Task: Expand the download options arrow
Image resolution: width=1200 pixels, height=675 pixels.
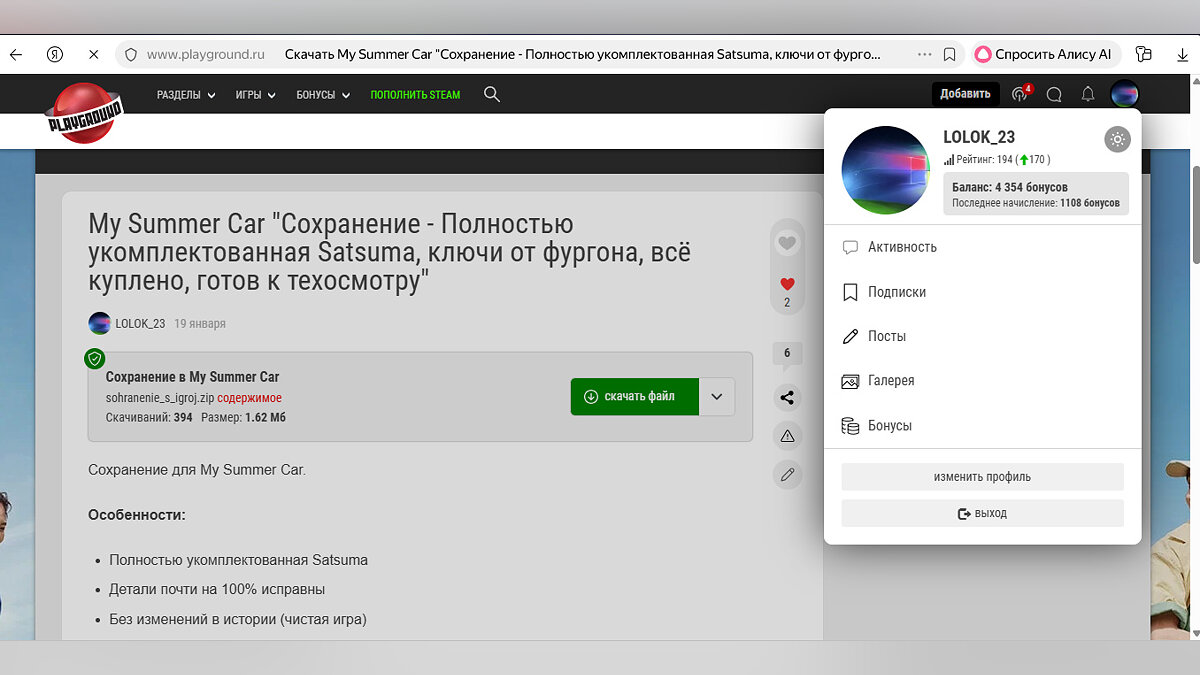Action: tap(717, 396)
